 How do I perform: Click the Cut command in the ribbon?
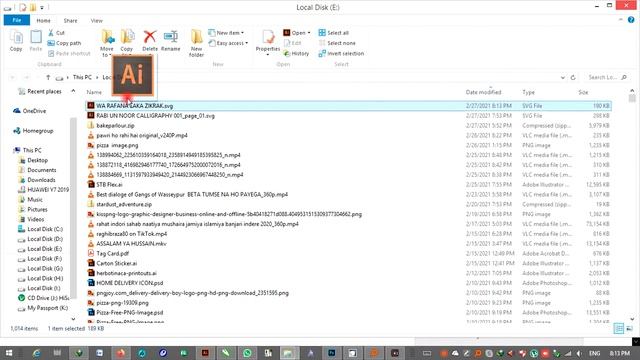click(x=56, y=33)
